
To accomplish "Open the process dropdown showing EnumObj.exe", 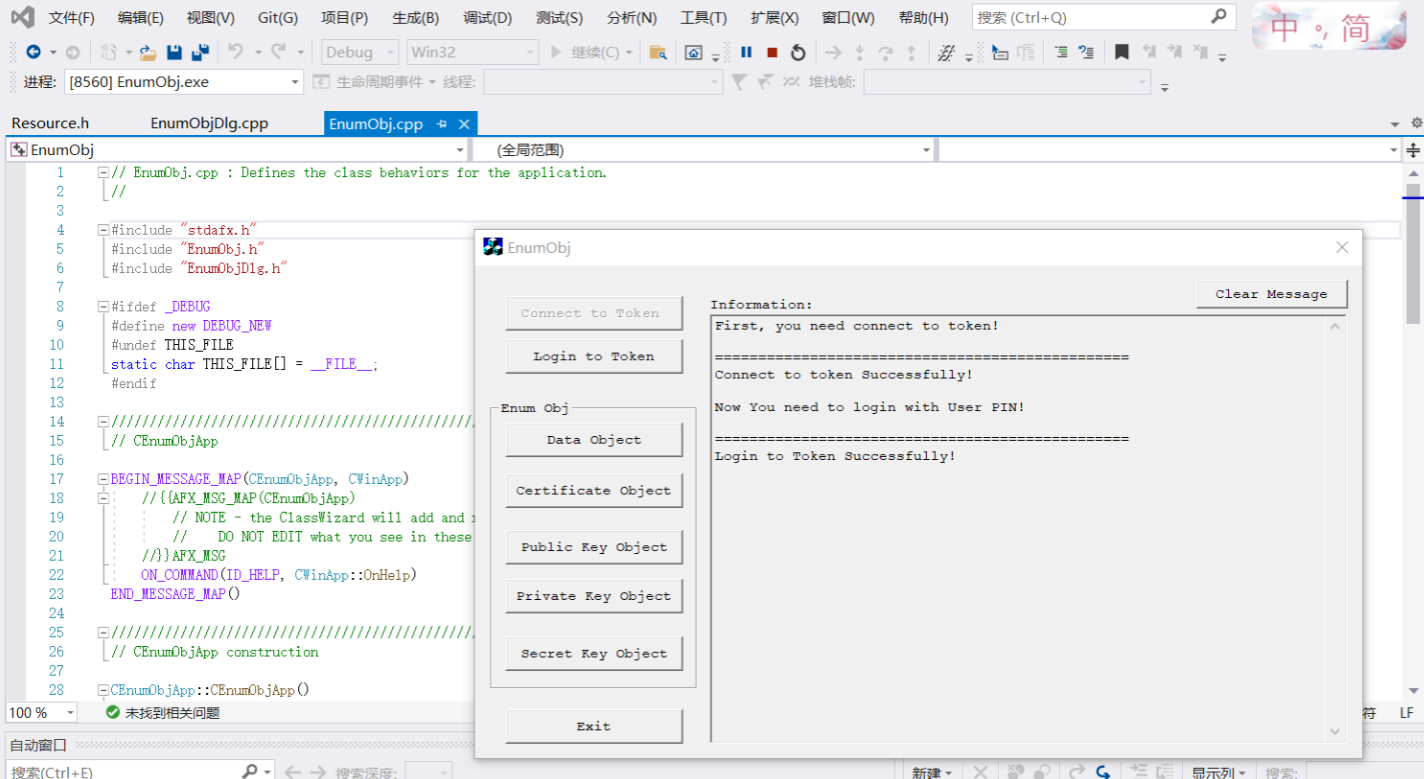I will point(295,82).
